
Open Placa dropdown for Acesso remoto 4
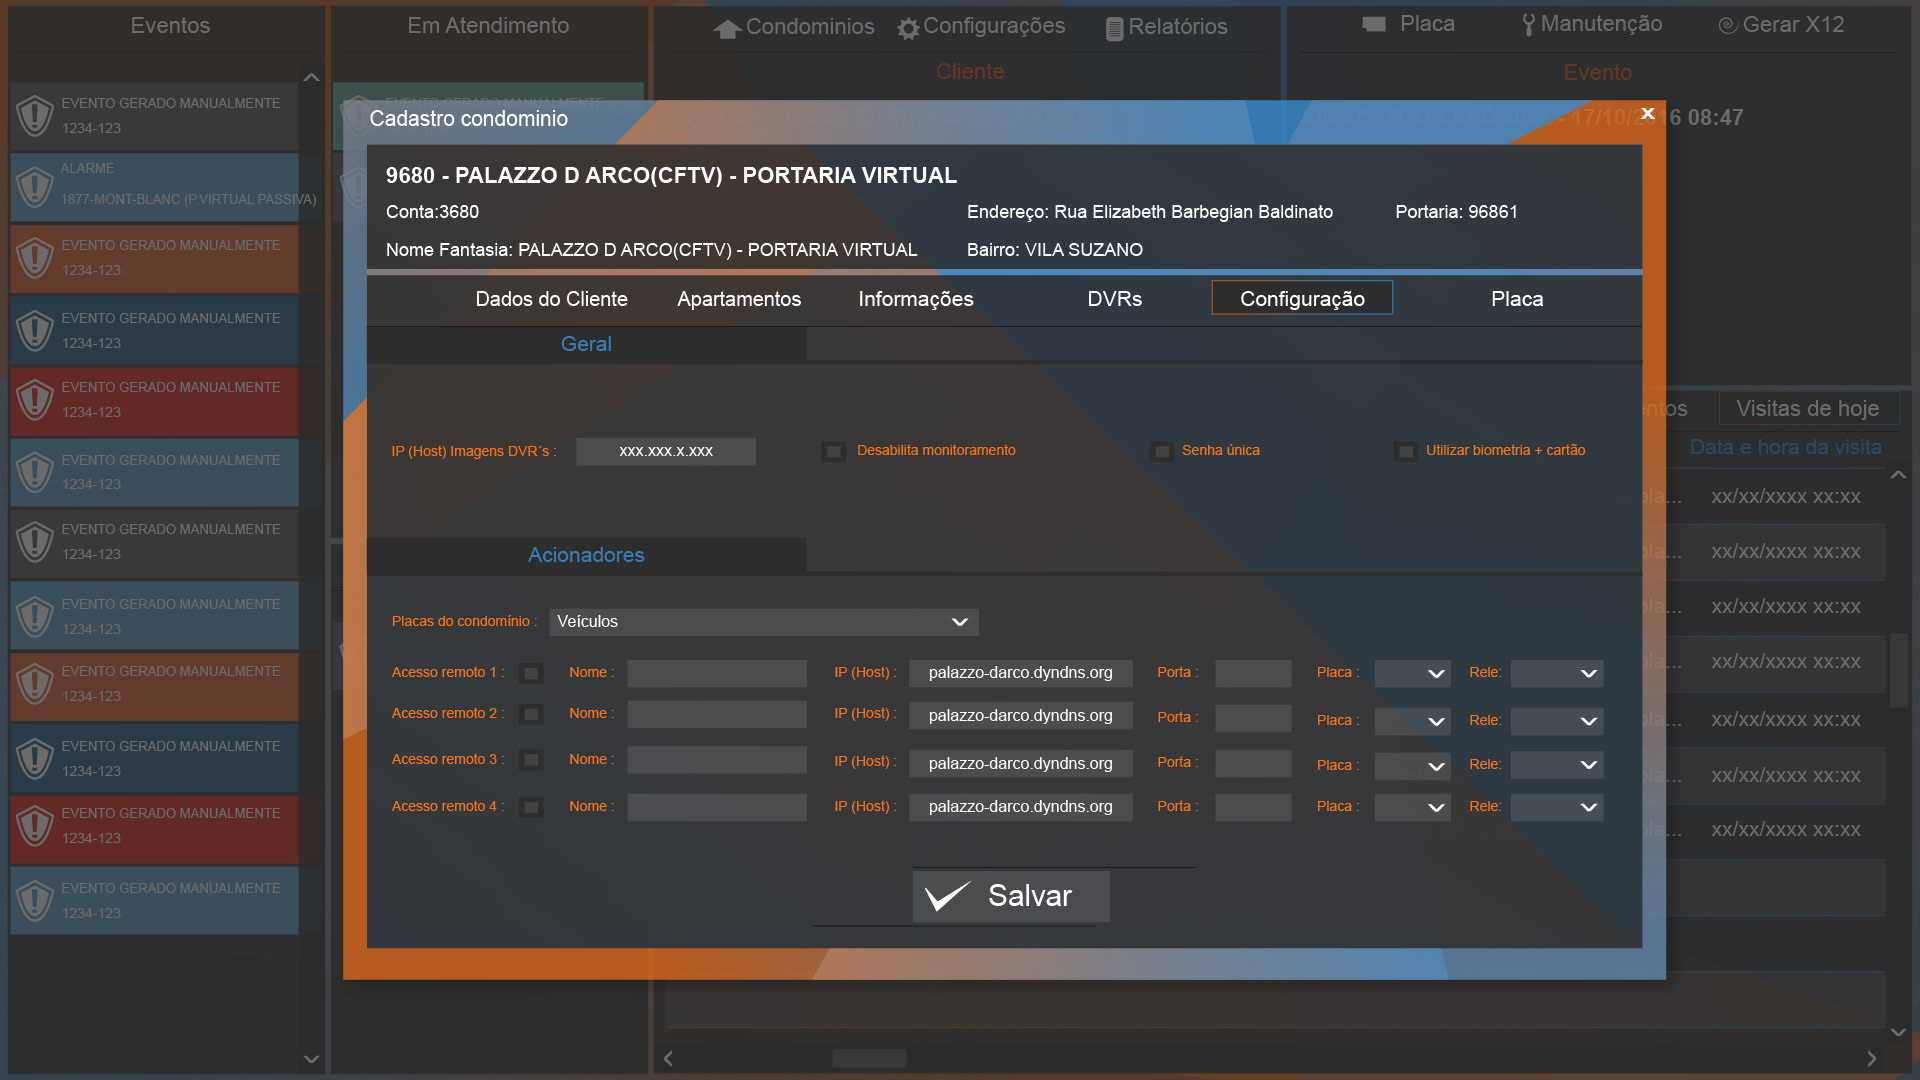1412,807
